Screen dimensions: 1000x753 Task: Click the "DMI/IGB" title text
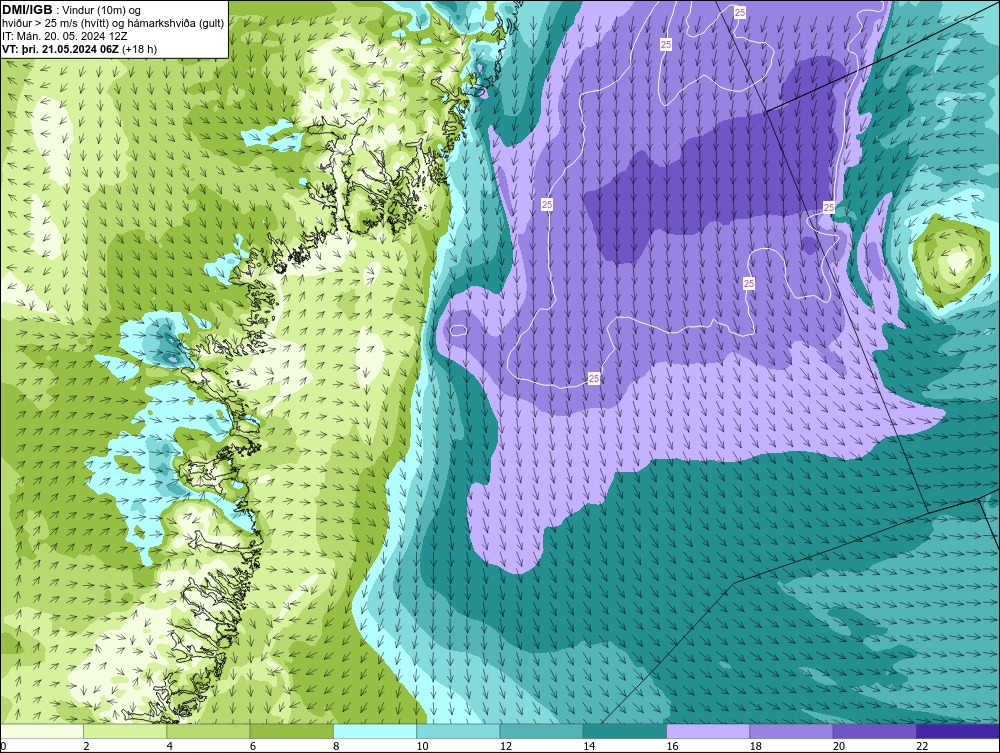click(x=27, y=10)
